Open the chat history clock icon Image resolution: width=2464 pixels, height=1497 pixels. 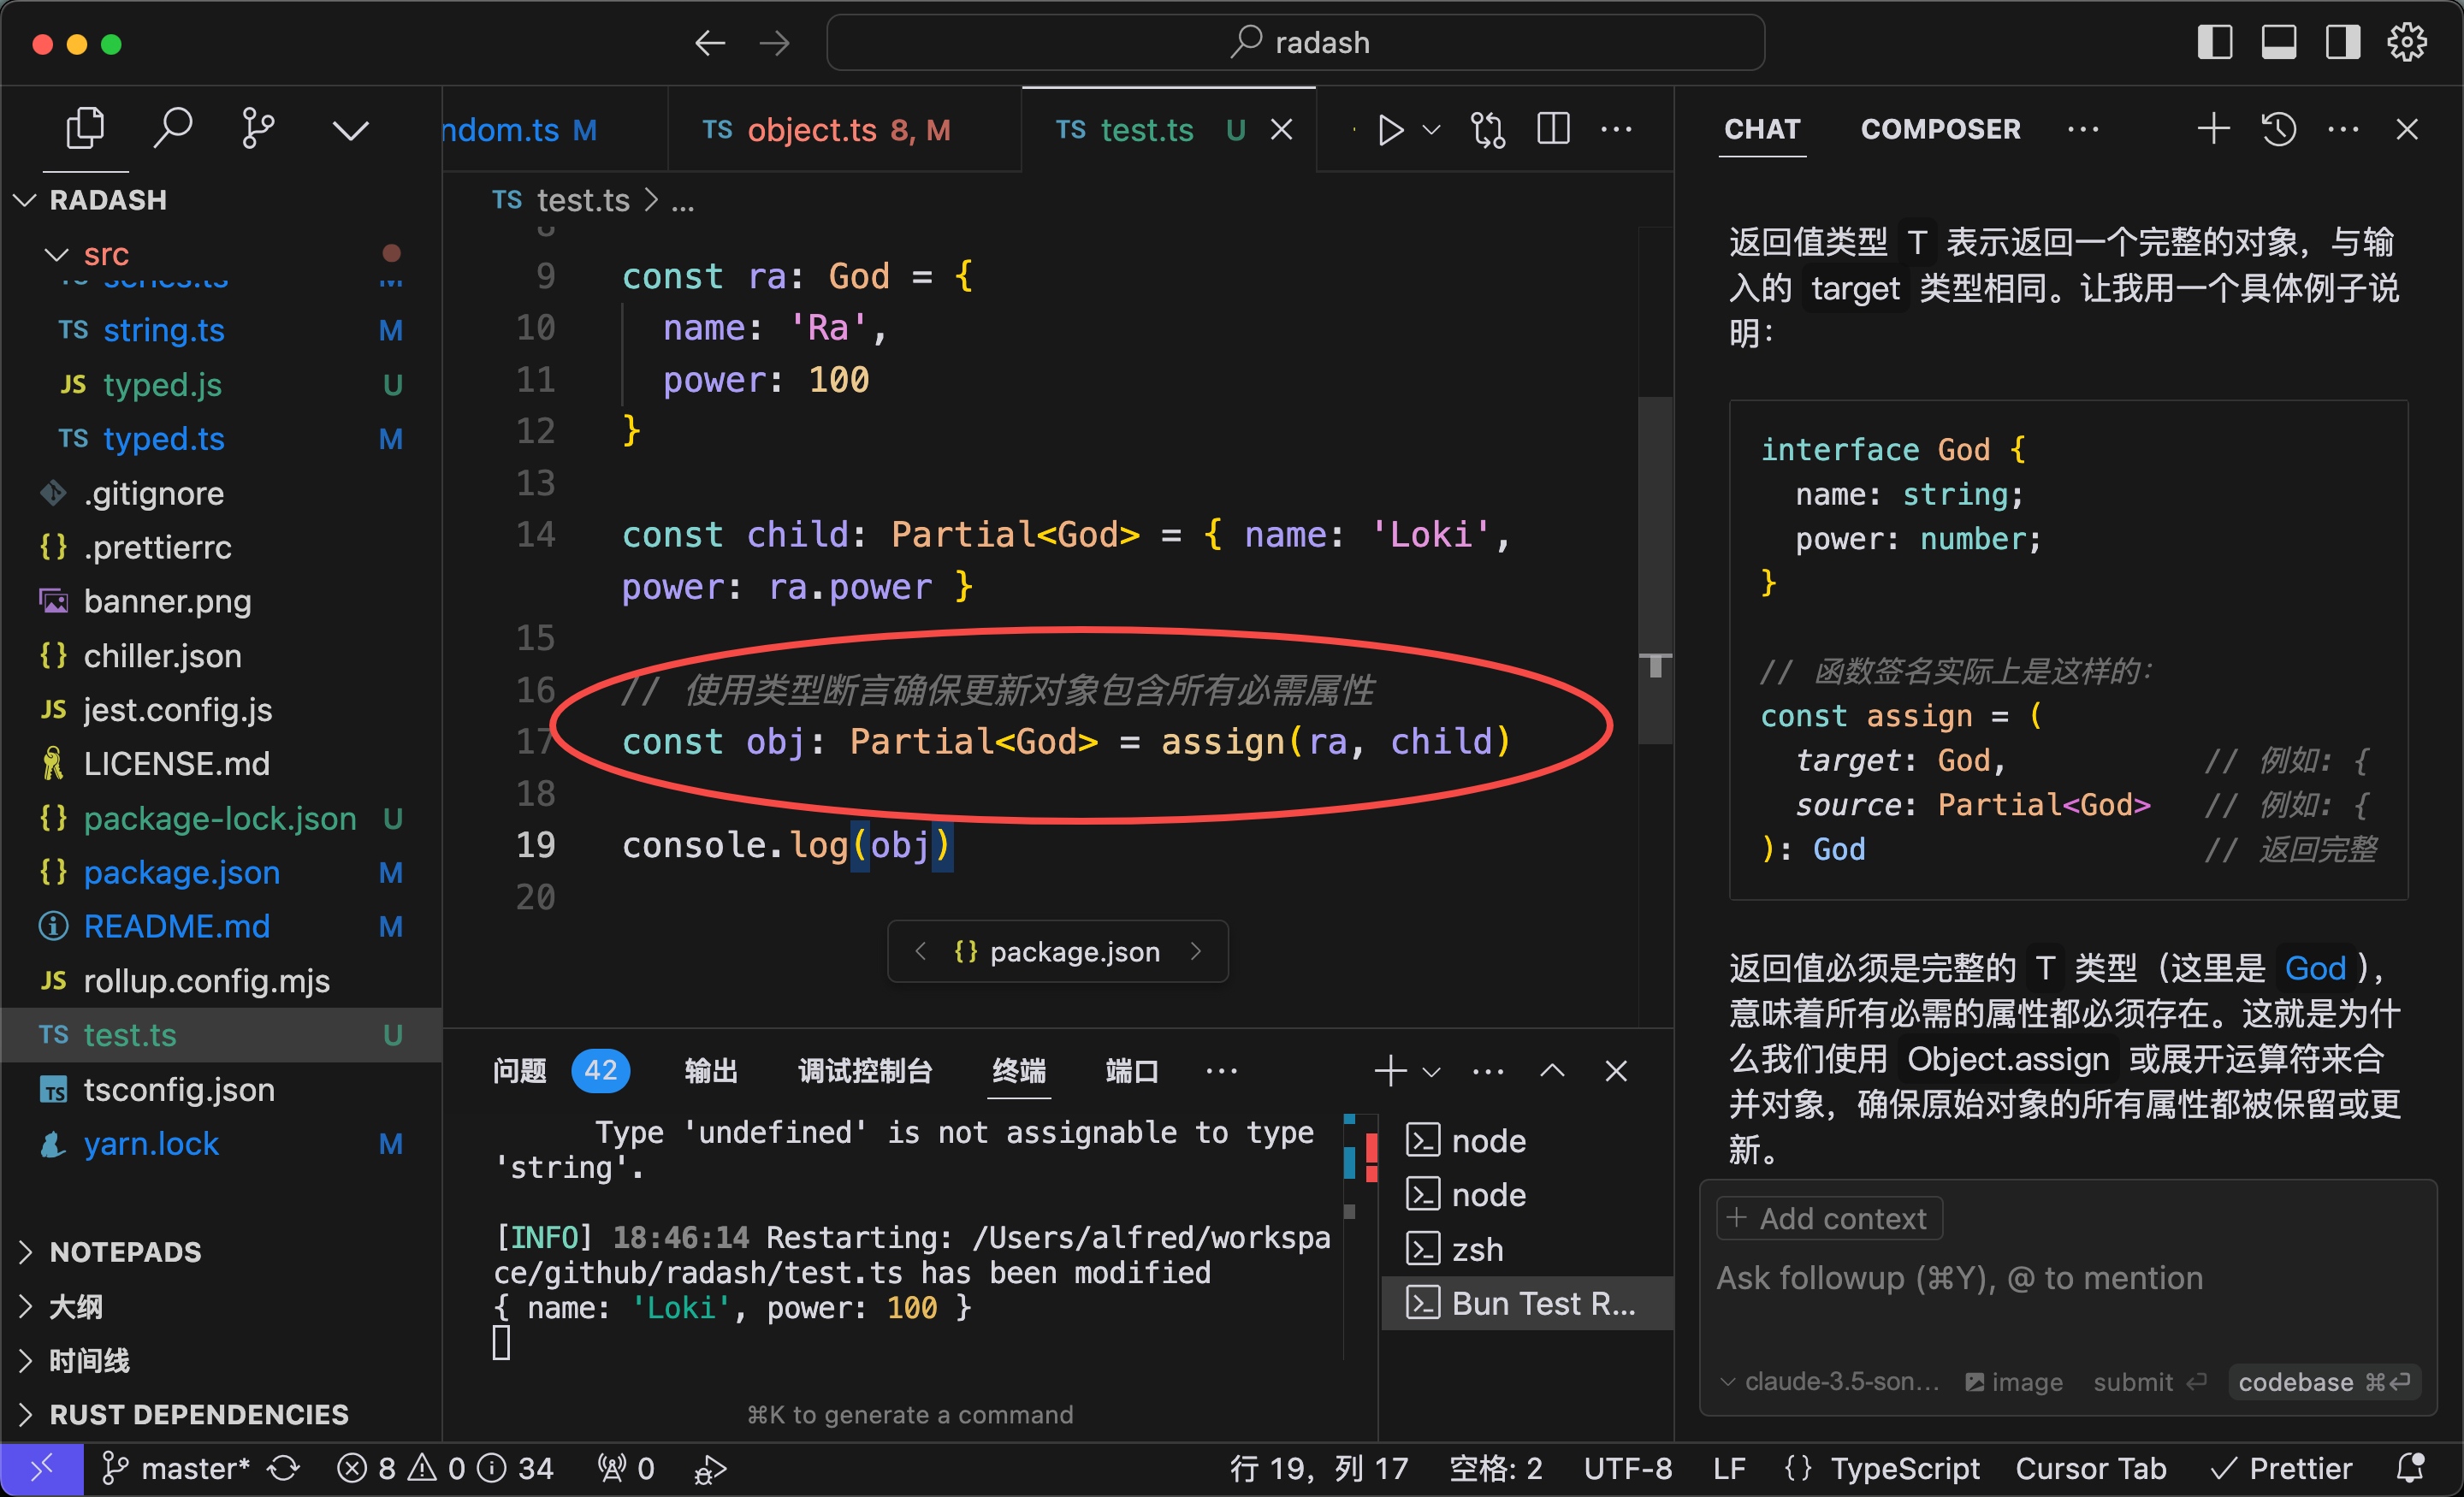[x=2278, y=129]
